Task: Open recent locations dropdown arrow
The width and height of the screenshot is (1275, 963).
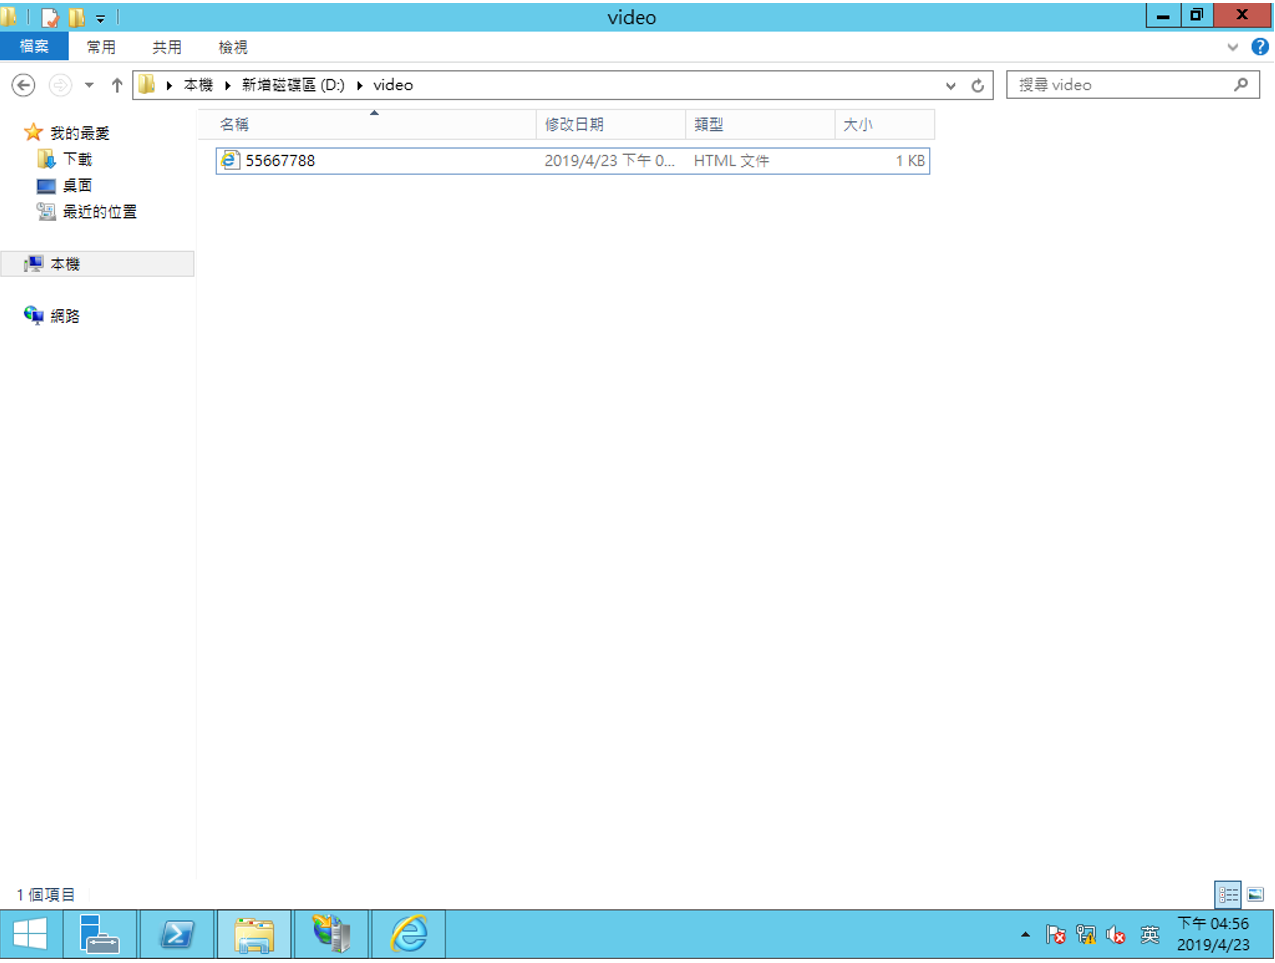Action: 89,85
